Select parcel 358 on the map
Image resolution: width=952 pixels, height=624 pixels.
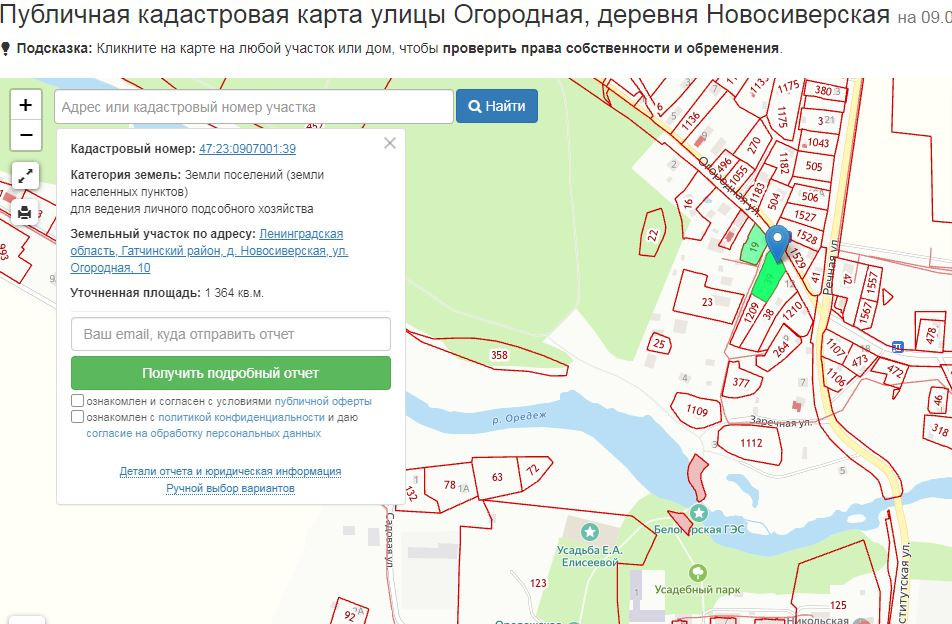point(499,355)
